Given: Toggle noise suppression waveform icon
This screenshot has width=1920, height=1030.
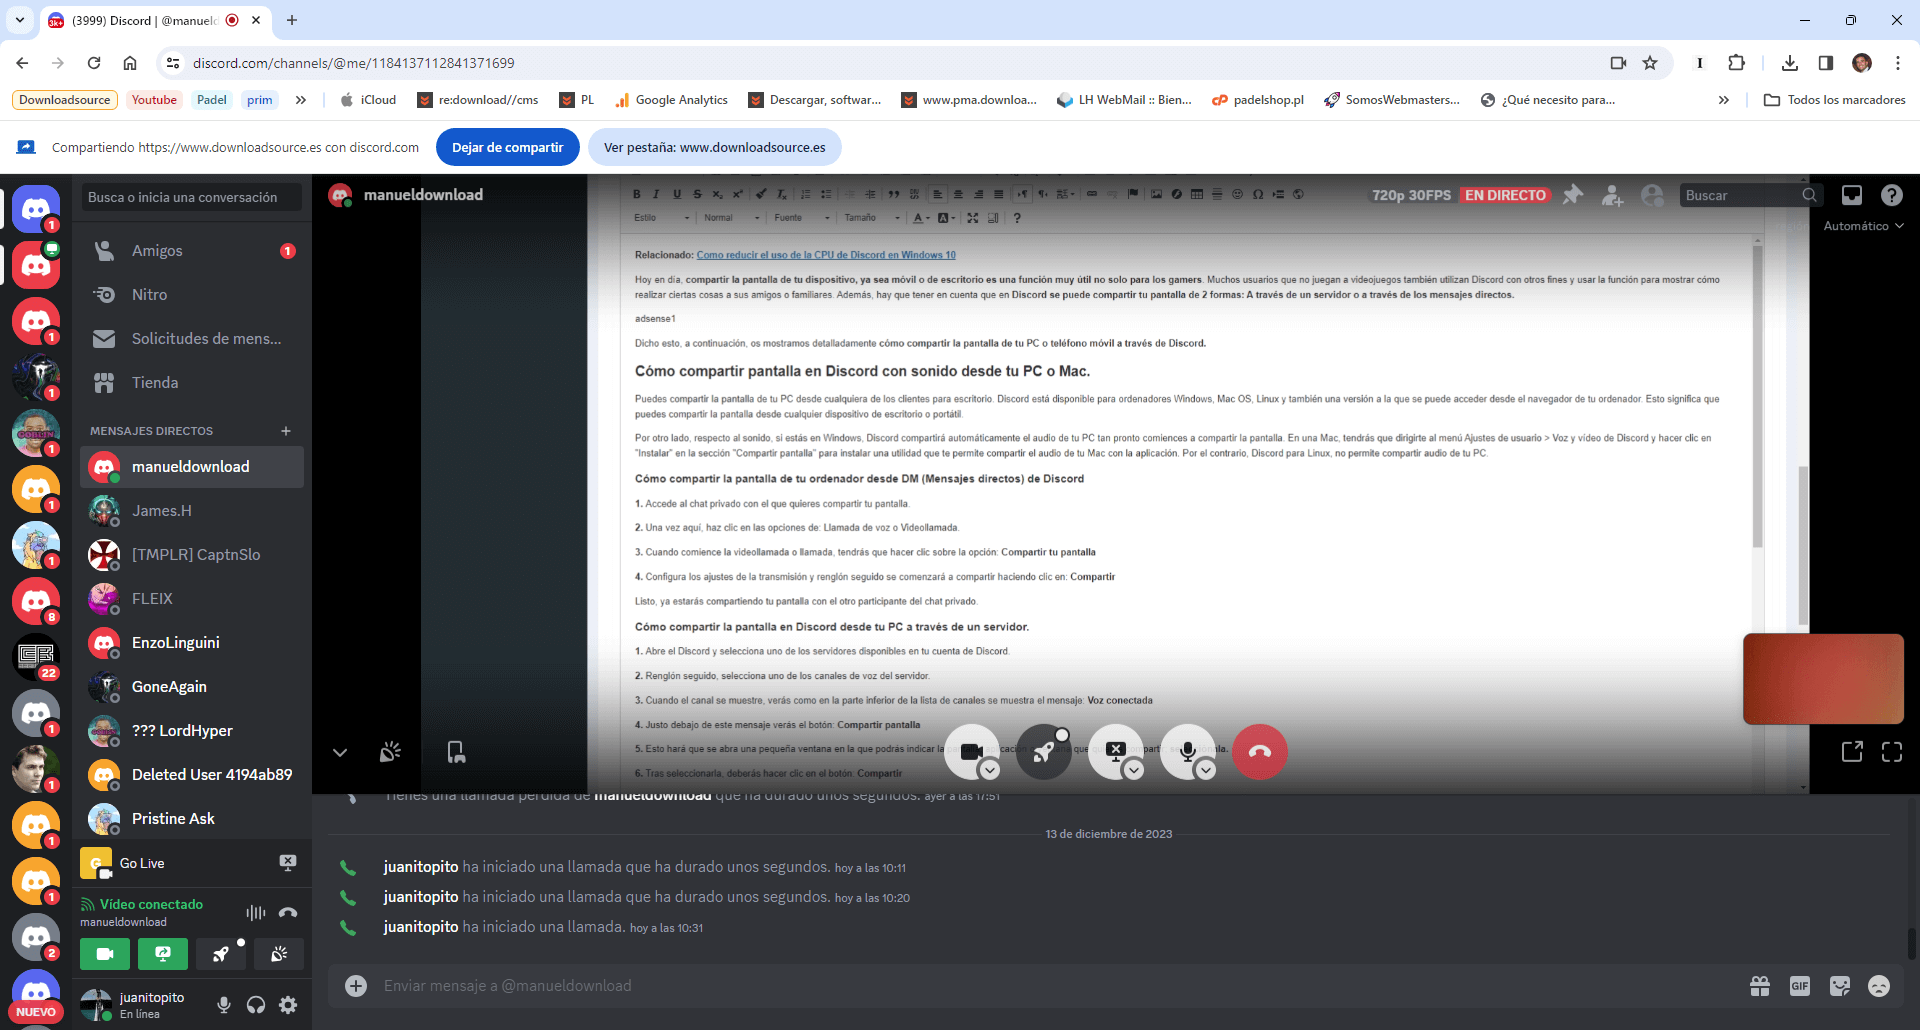Looking at the screenshot, I should coord(256,912).
